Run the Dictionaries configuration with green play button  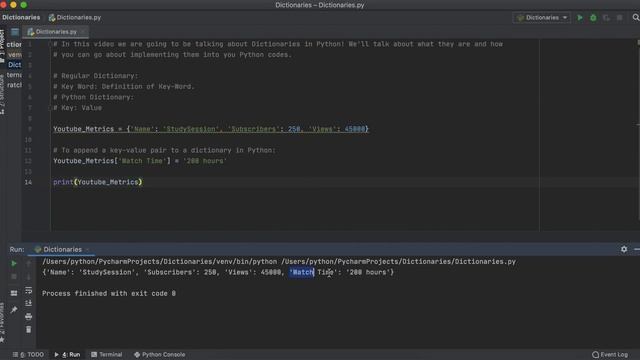(x=580, y=18)
